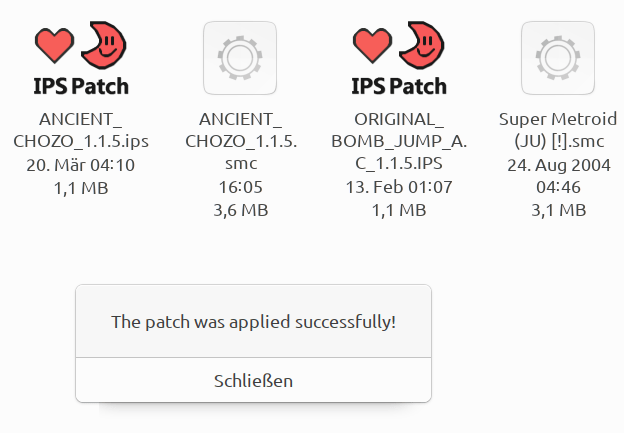Click the ORIGINAL_BOMB_JUMP IPS Patch file icon
The height and width of the screenshot is (433, 624).
399,57
